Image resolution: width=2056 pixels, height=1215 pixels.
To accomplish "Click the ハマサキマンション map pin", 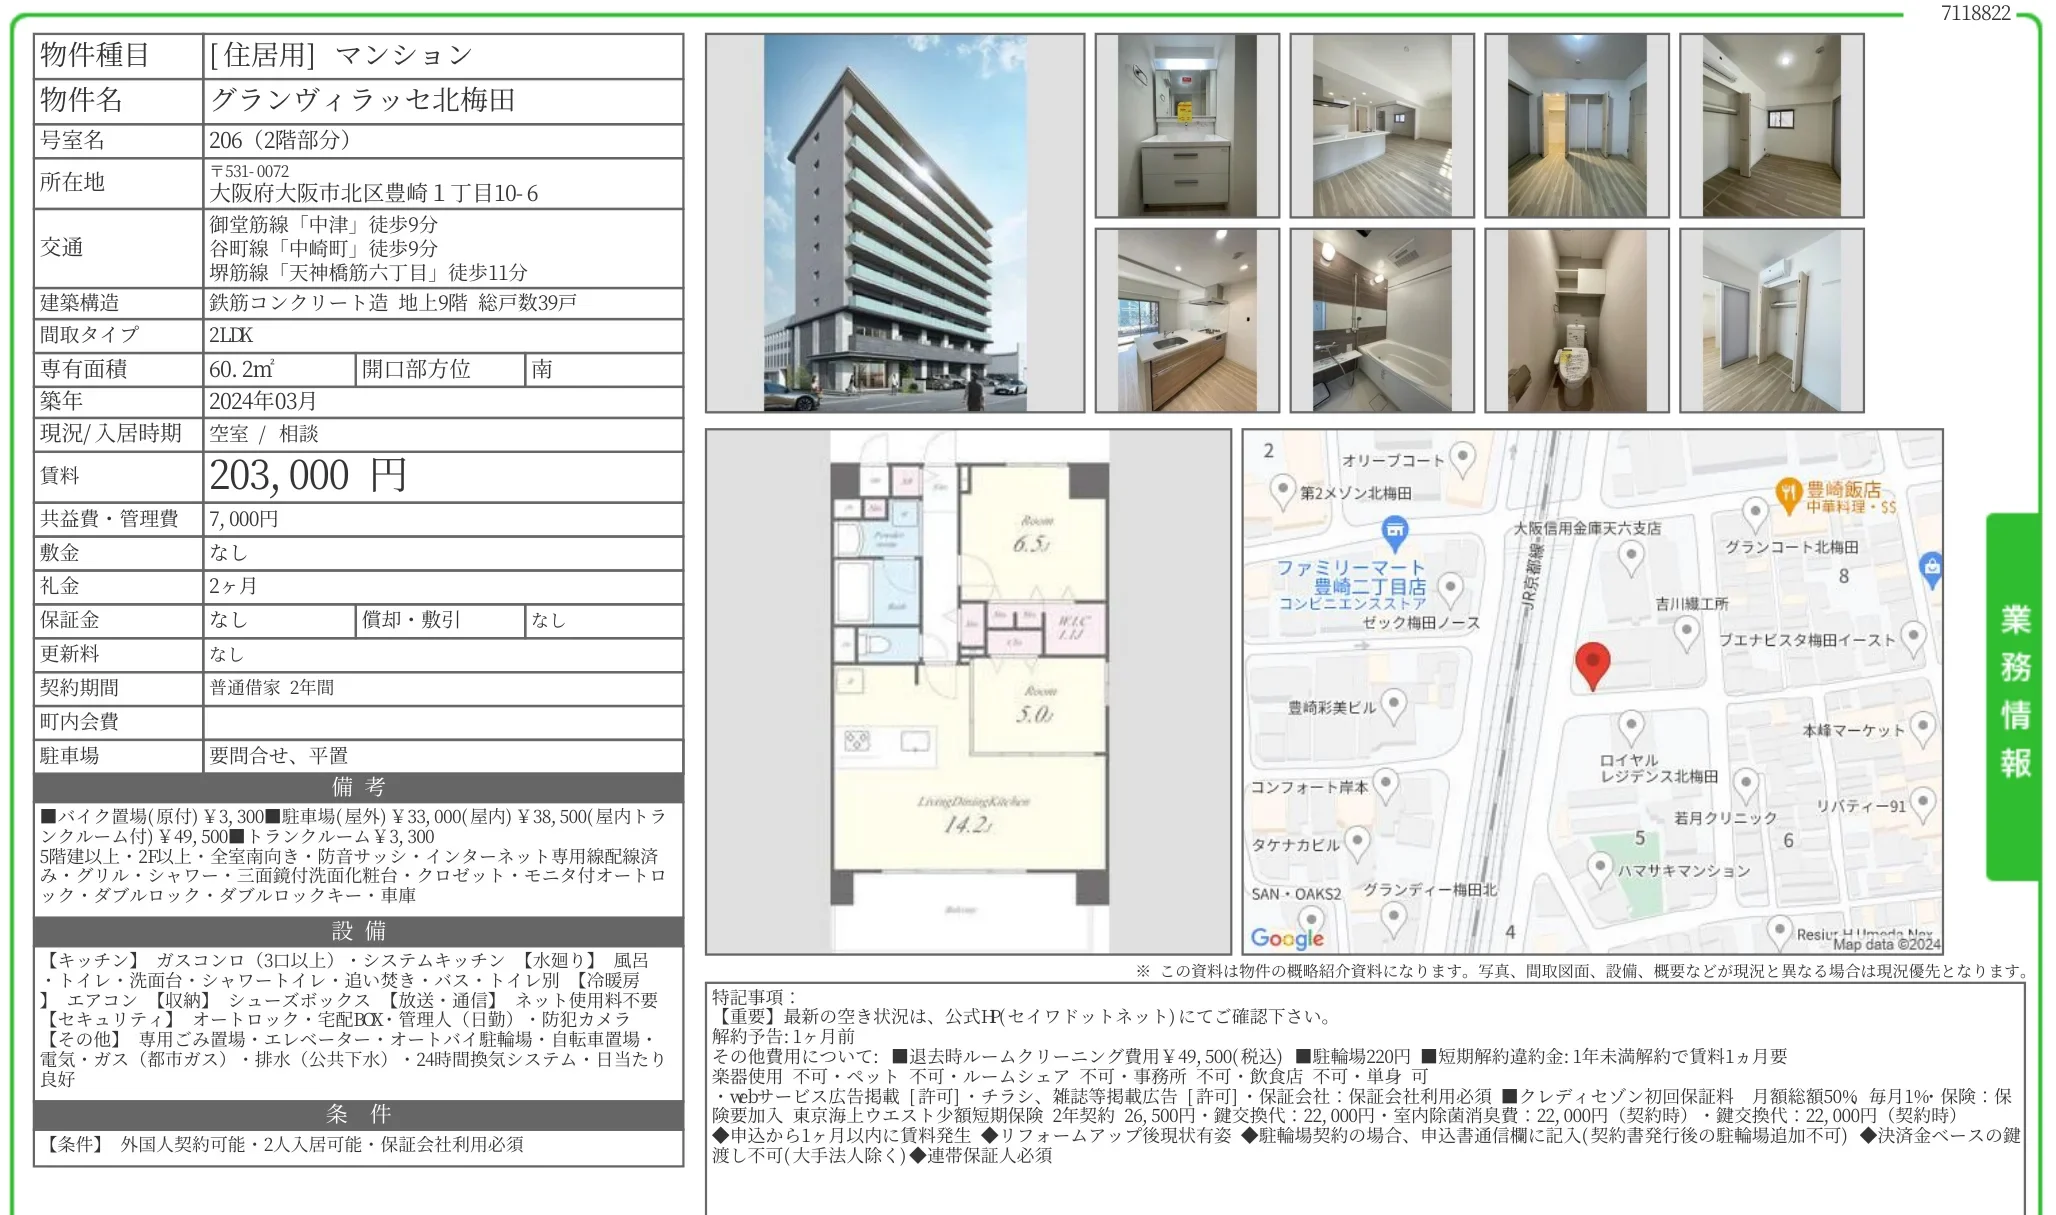I will click(1600, 866).
